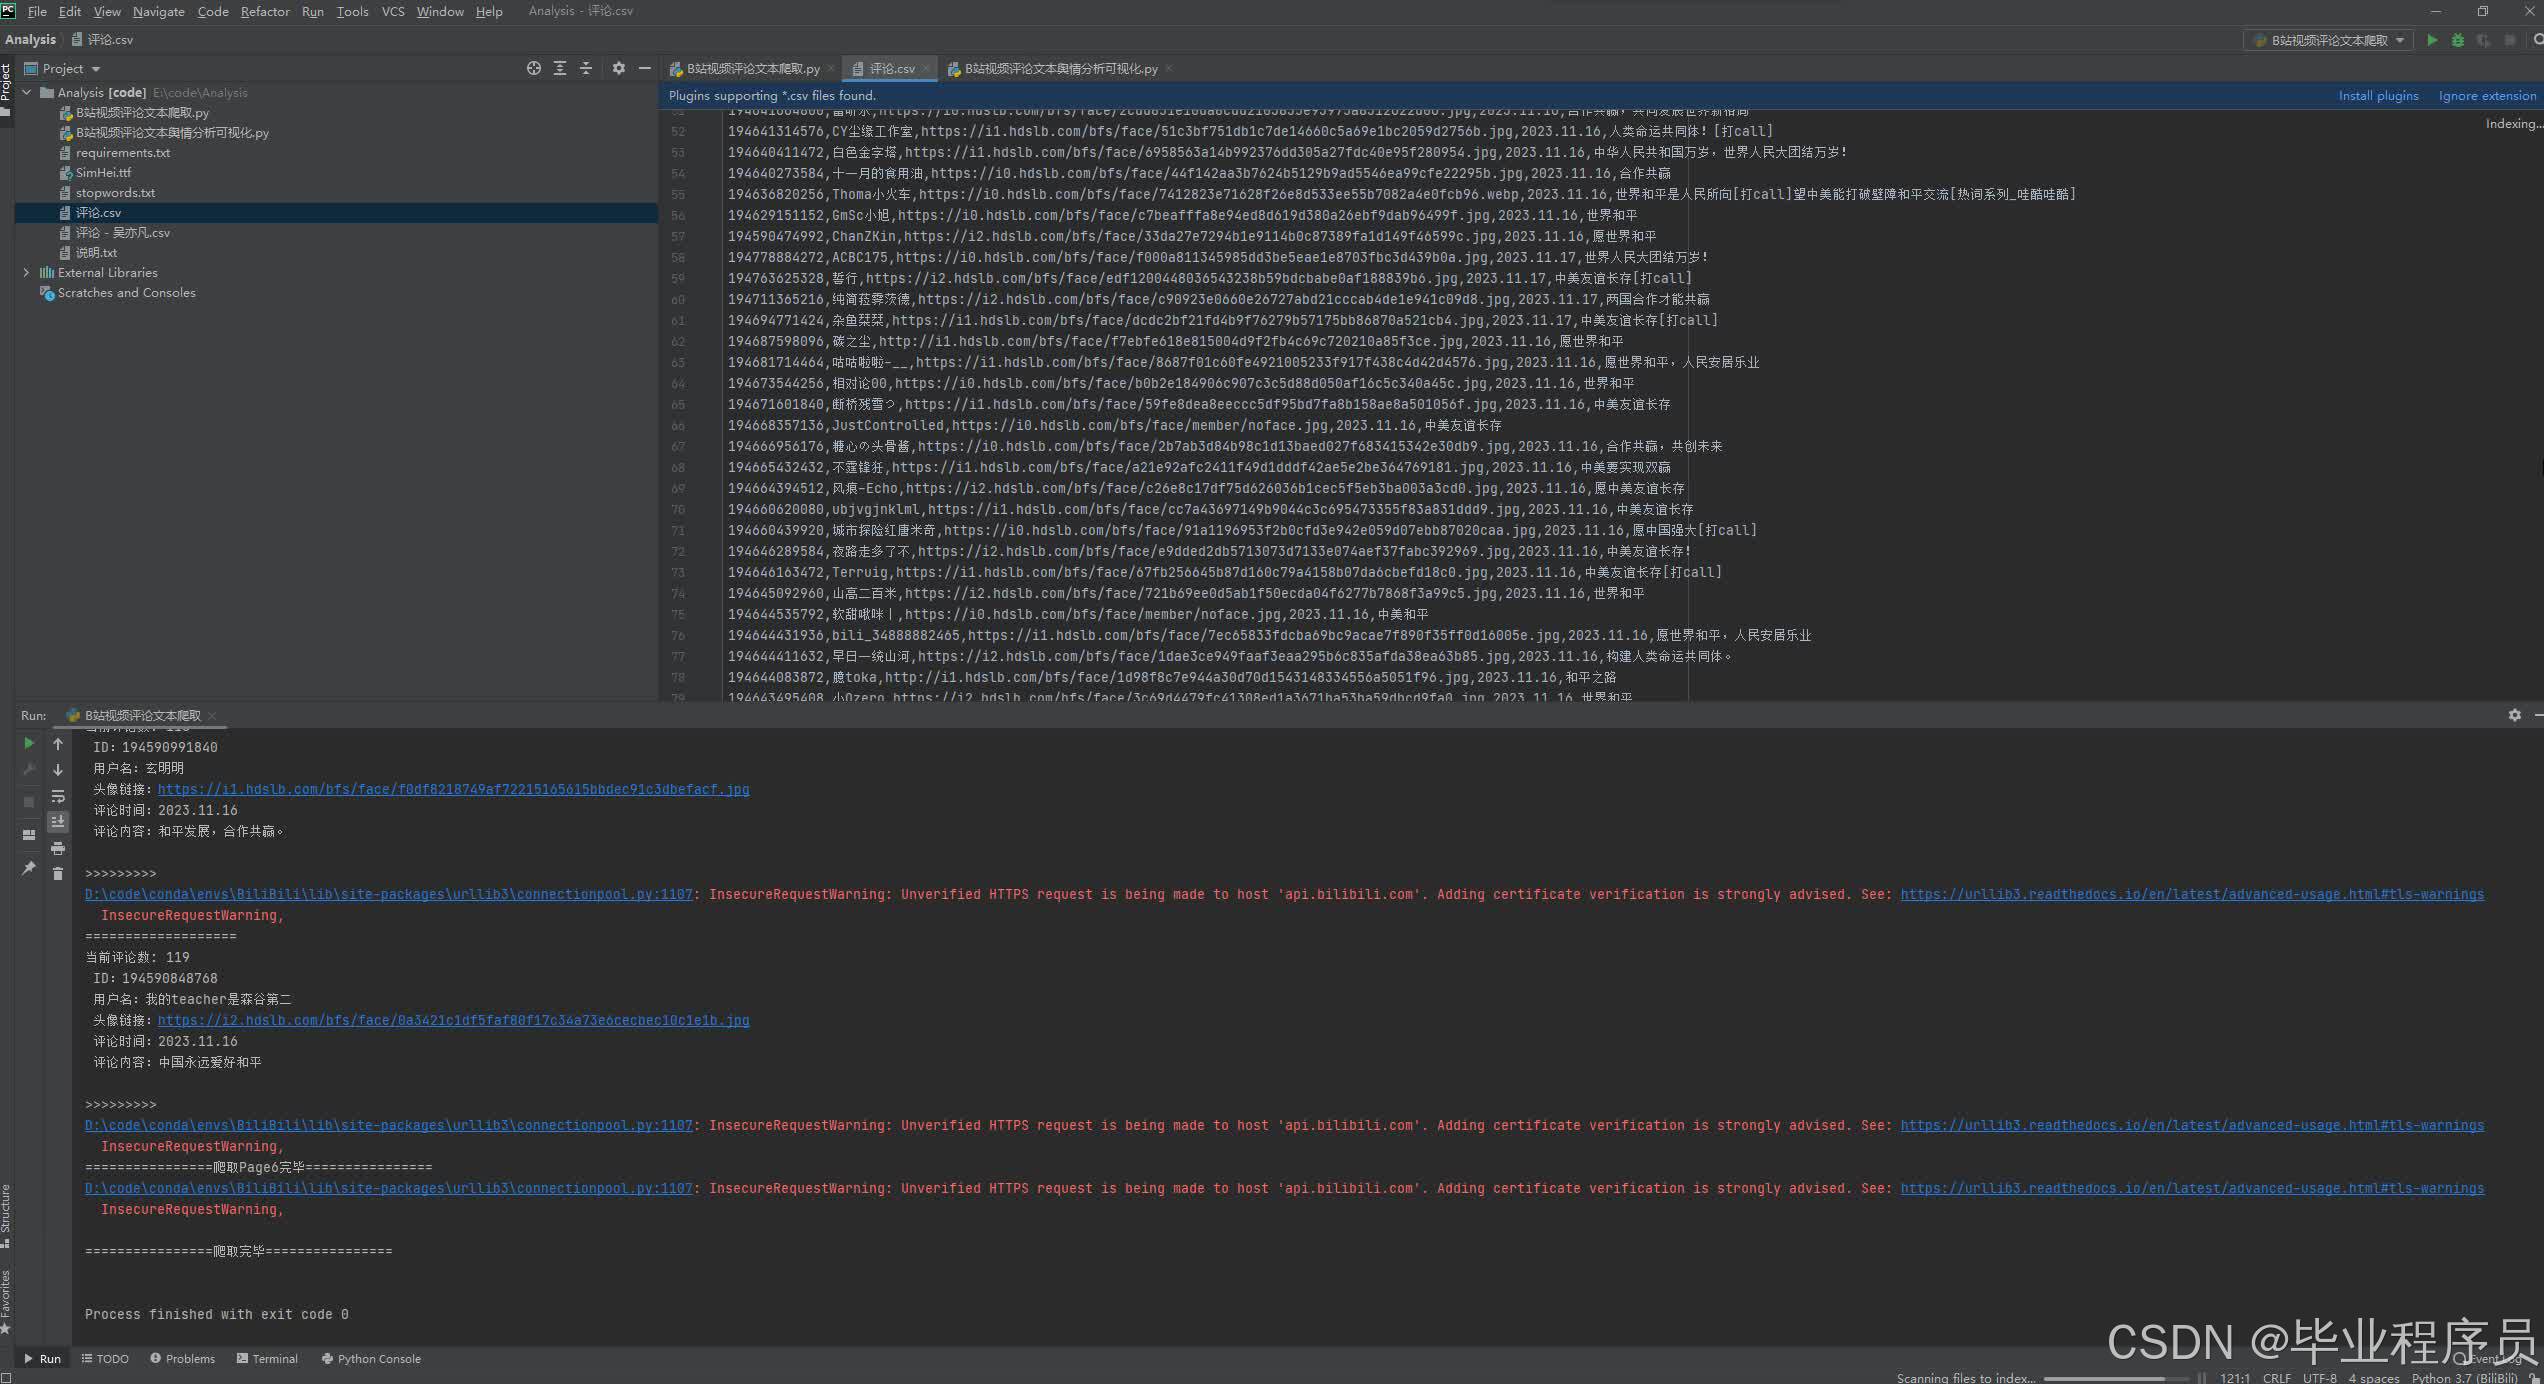Rerun script from Run panel toolbar

point(29,744)
